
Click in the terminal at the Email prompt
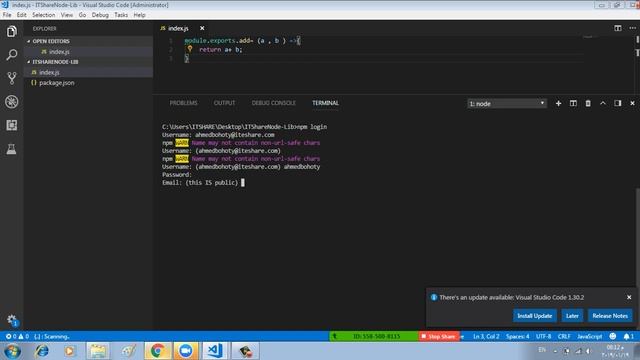[243, 183]
